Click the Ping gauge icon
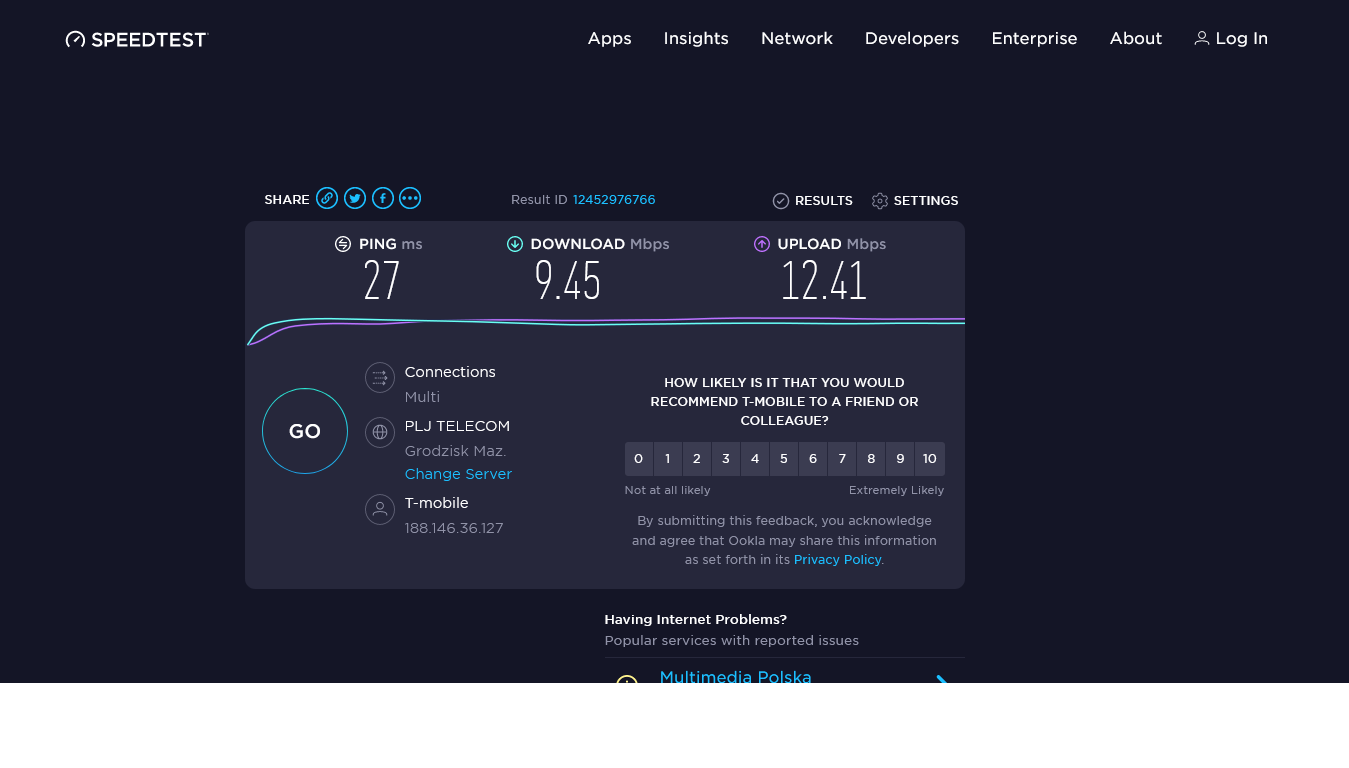Screen dimensions: 1349x768 (343, 243)
